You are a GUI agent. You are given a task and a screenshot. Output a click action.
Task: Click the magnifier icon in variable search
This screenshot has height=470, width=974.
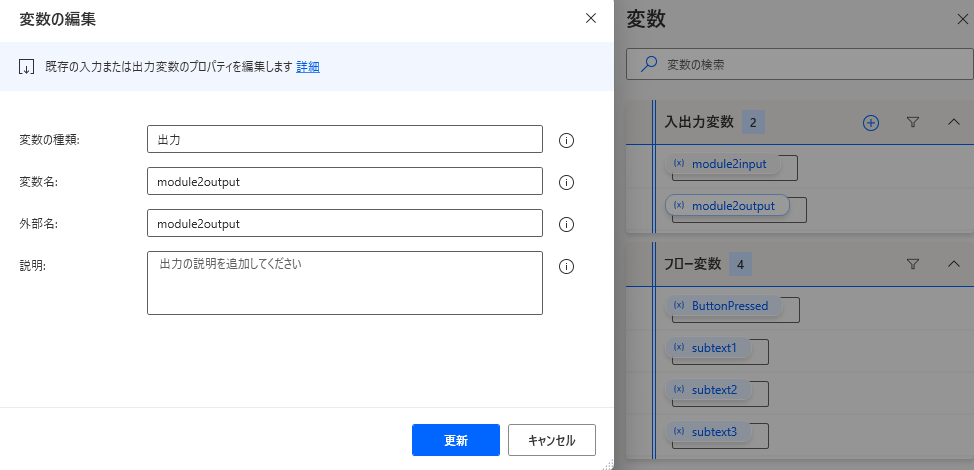649,64
